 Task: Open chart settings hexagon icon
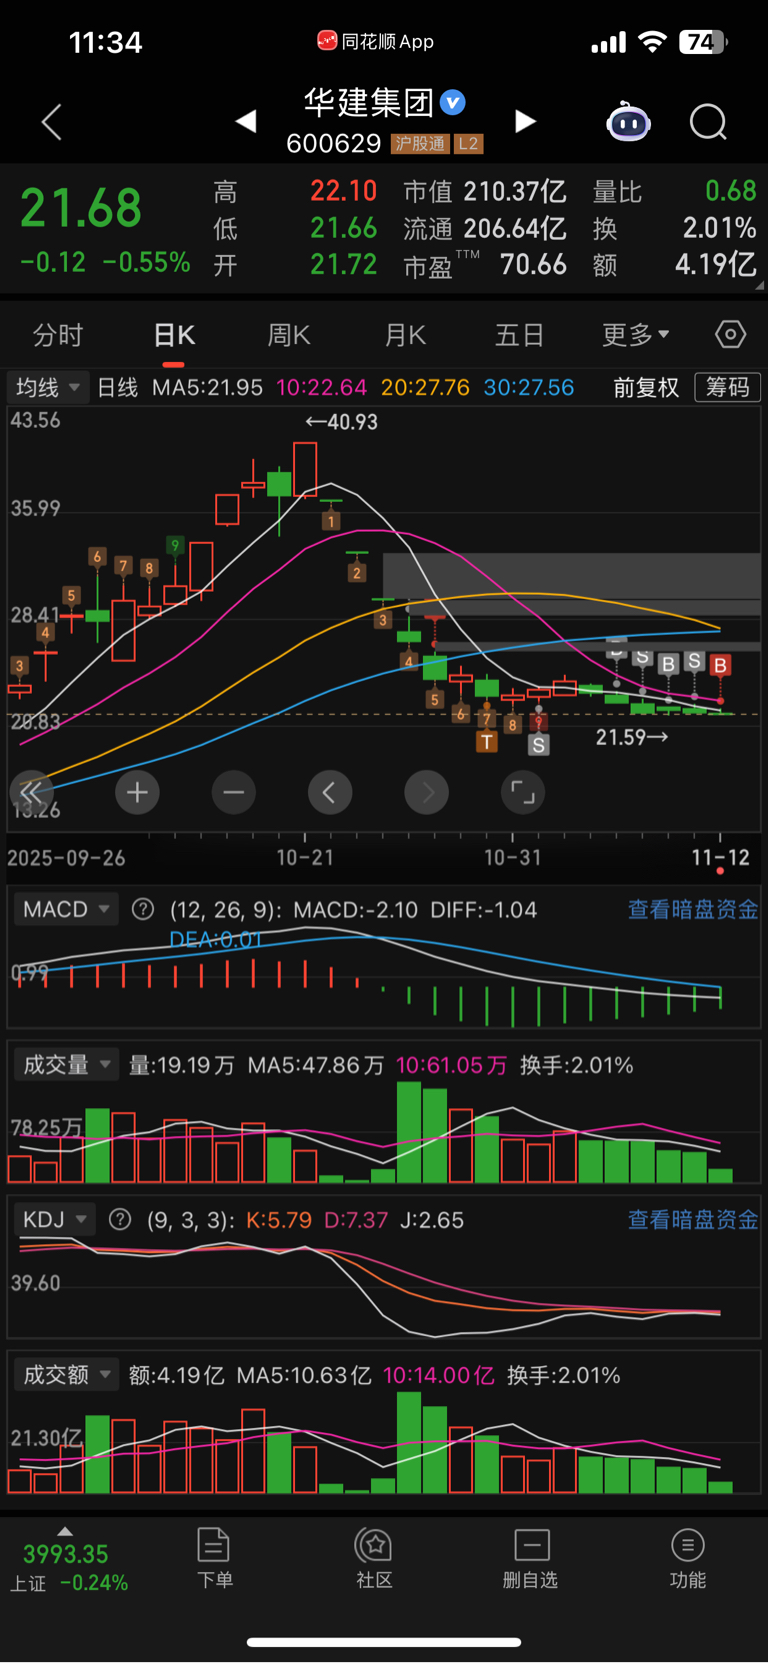point(730,334)
